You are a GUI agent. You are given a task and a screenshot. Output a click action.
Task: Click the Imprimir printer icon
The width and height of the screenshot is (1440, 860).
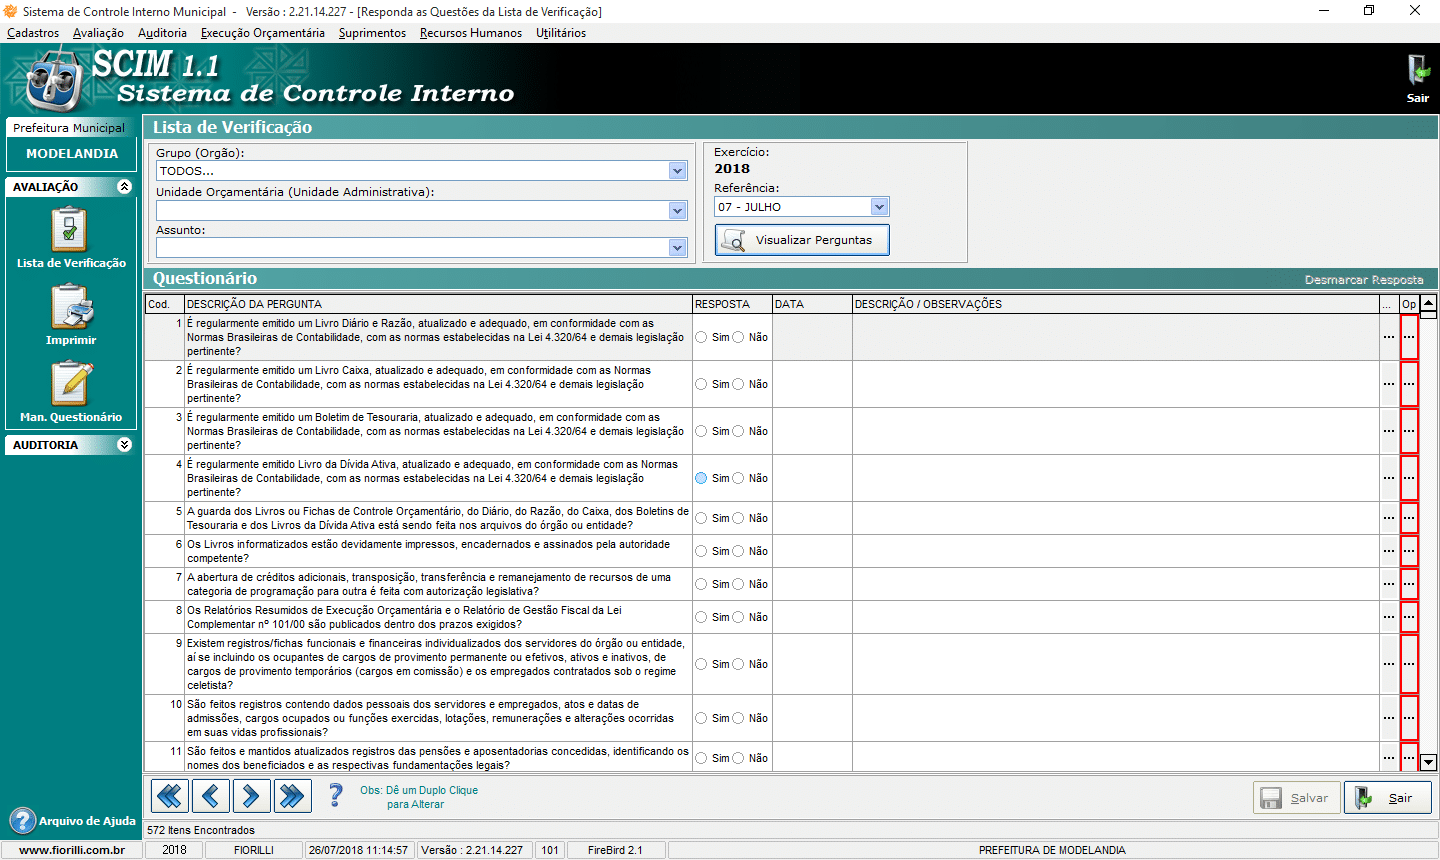pos(71,307)
